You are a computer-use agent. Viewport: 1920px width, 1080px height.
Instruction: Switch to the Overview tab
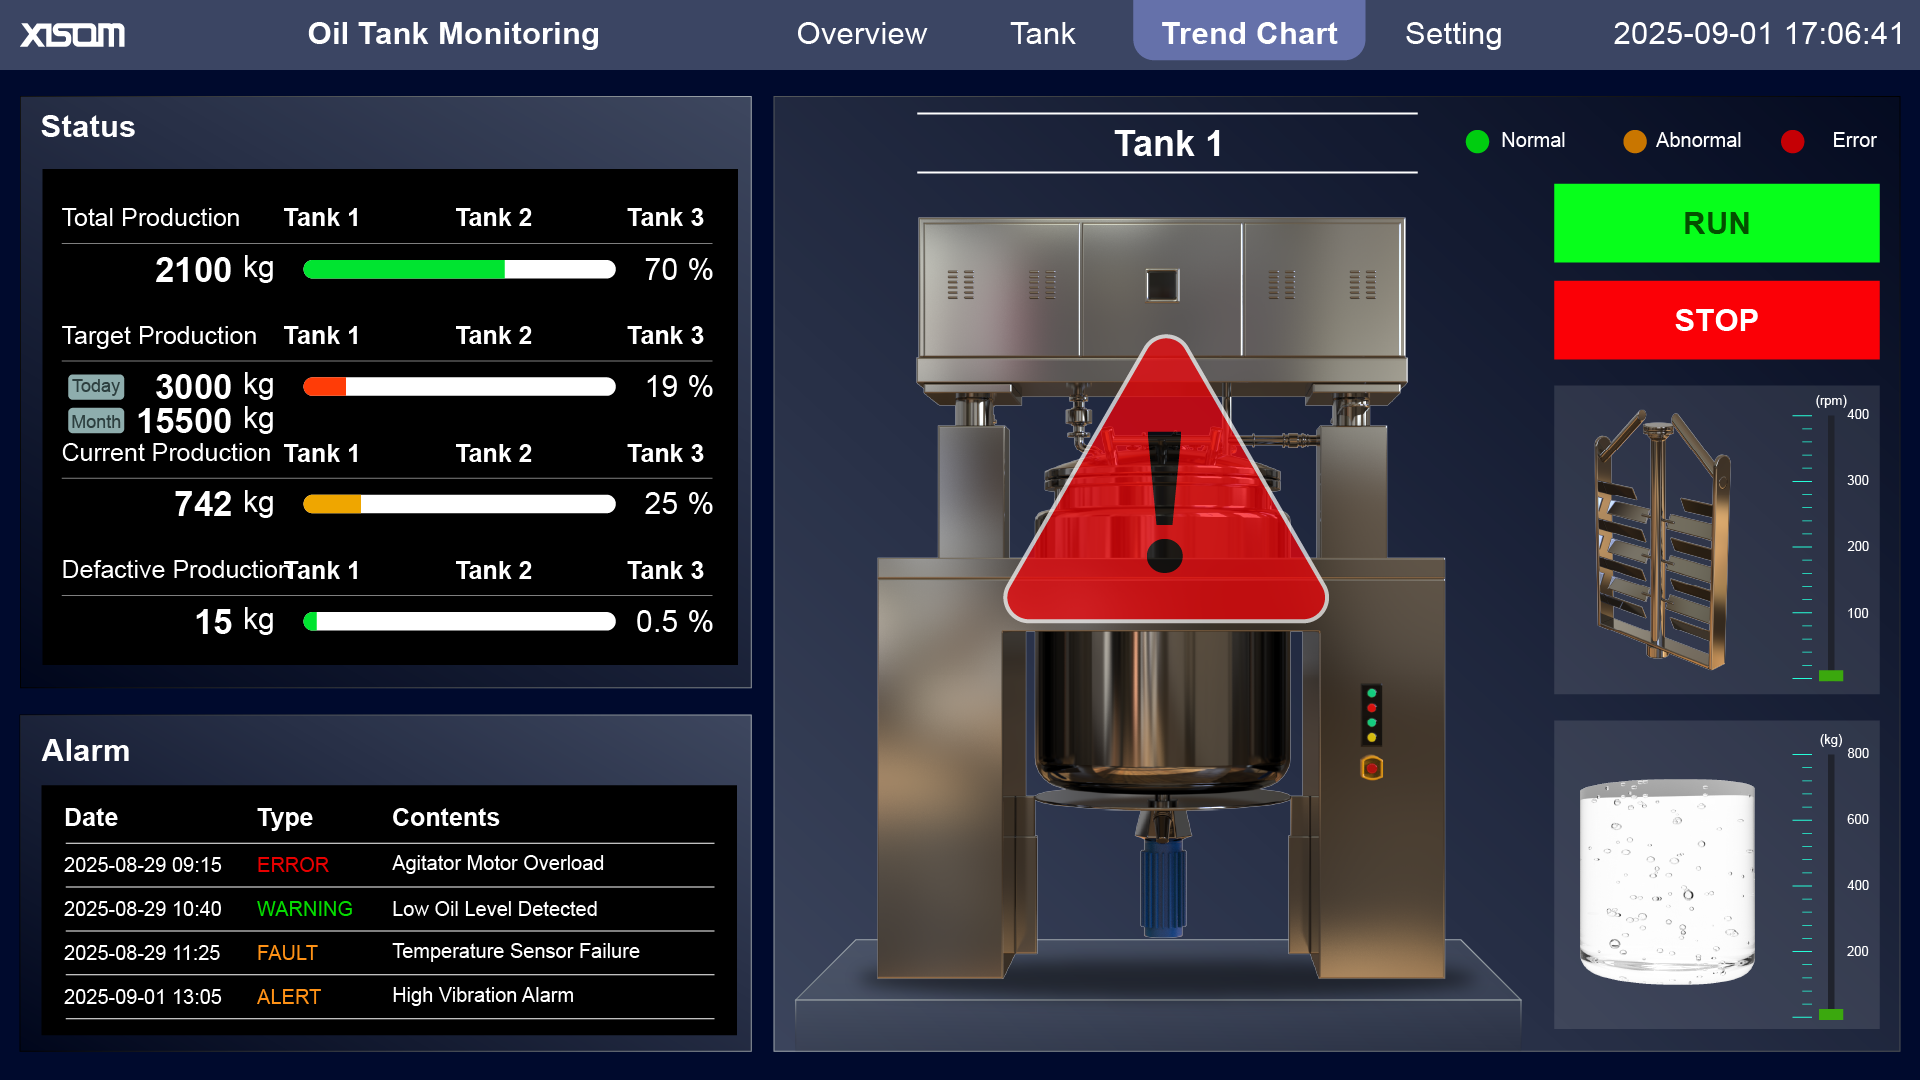861,33
